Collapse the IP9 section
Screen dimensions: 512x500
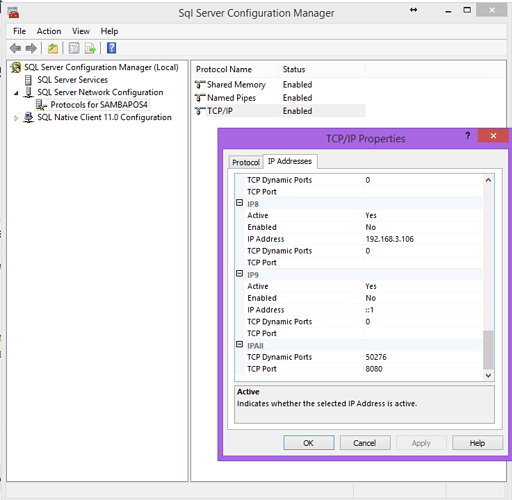[239, 274]
